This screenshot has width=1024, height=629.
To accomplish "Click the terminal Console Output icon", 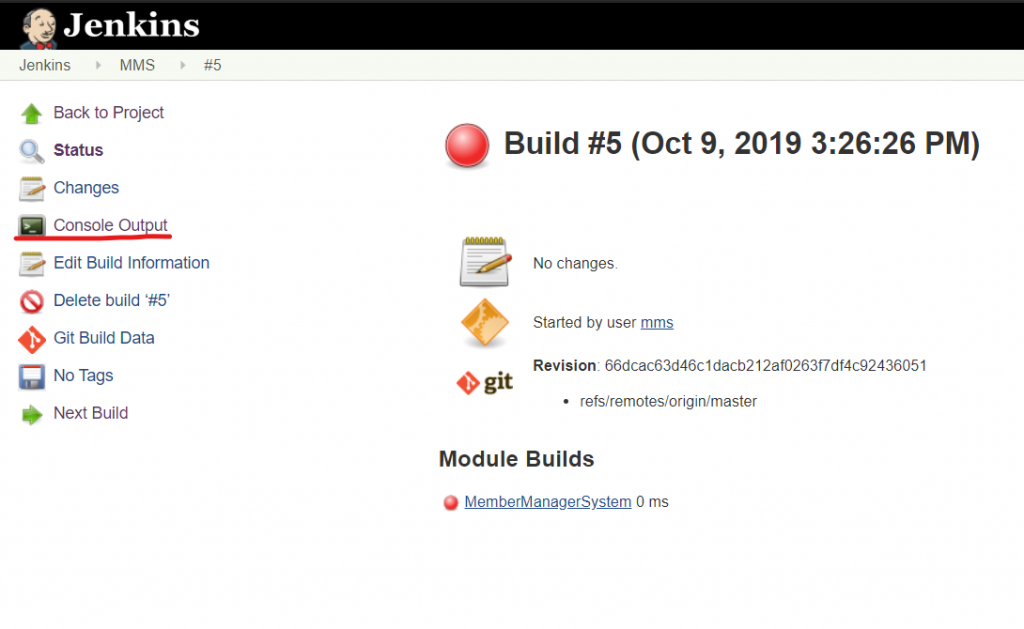I will [32, 226].
